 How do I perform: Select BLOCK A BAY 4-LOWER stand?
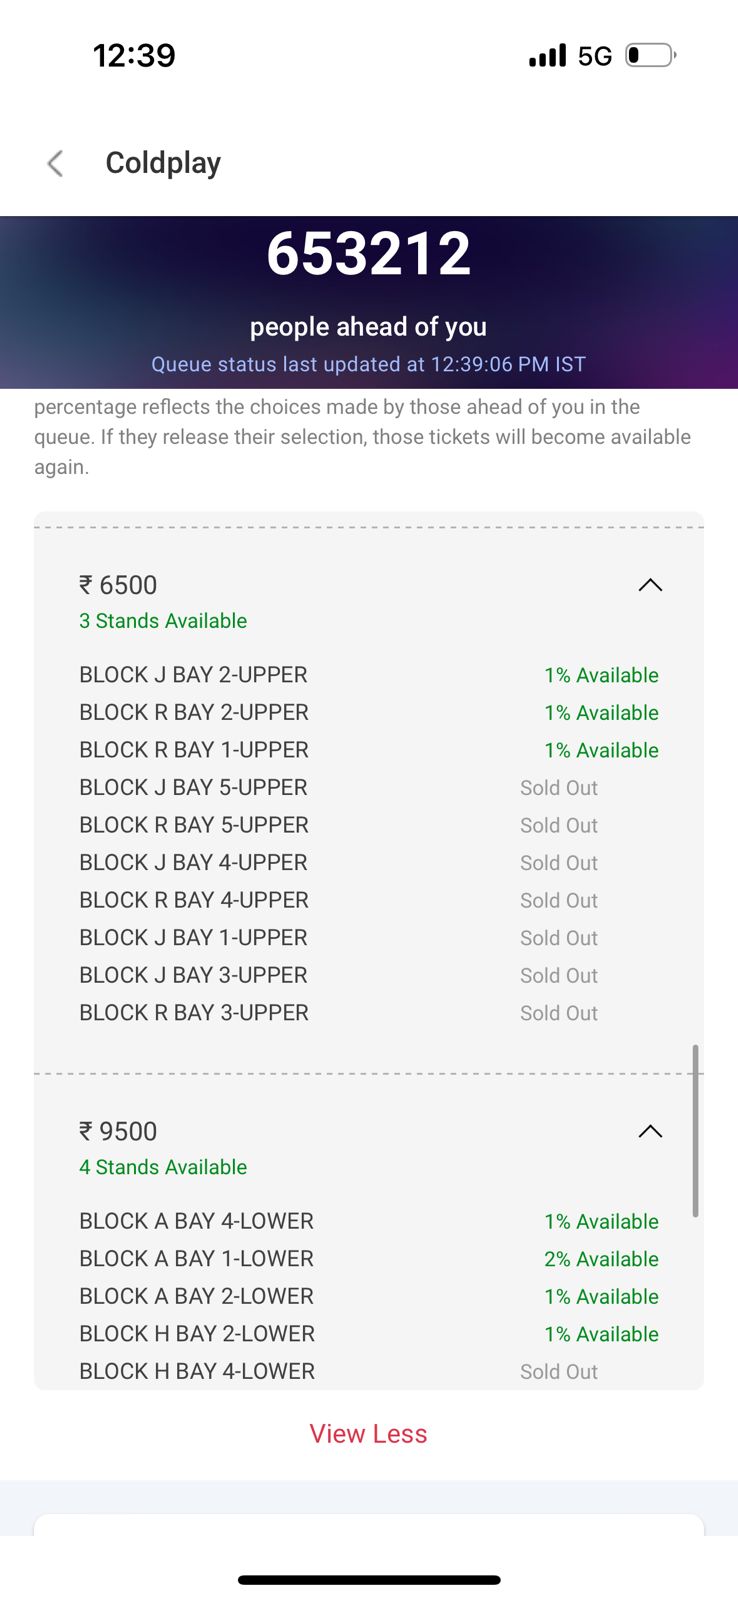(196, 1222)
